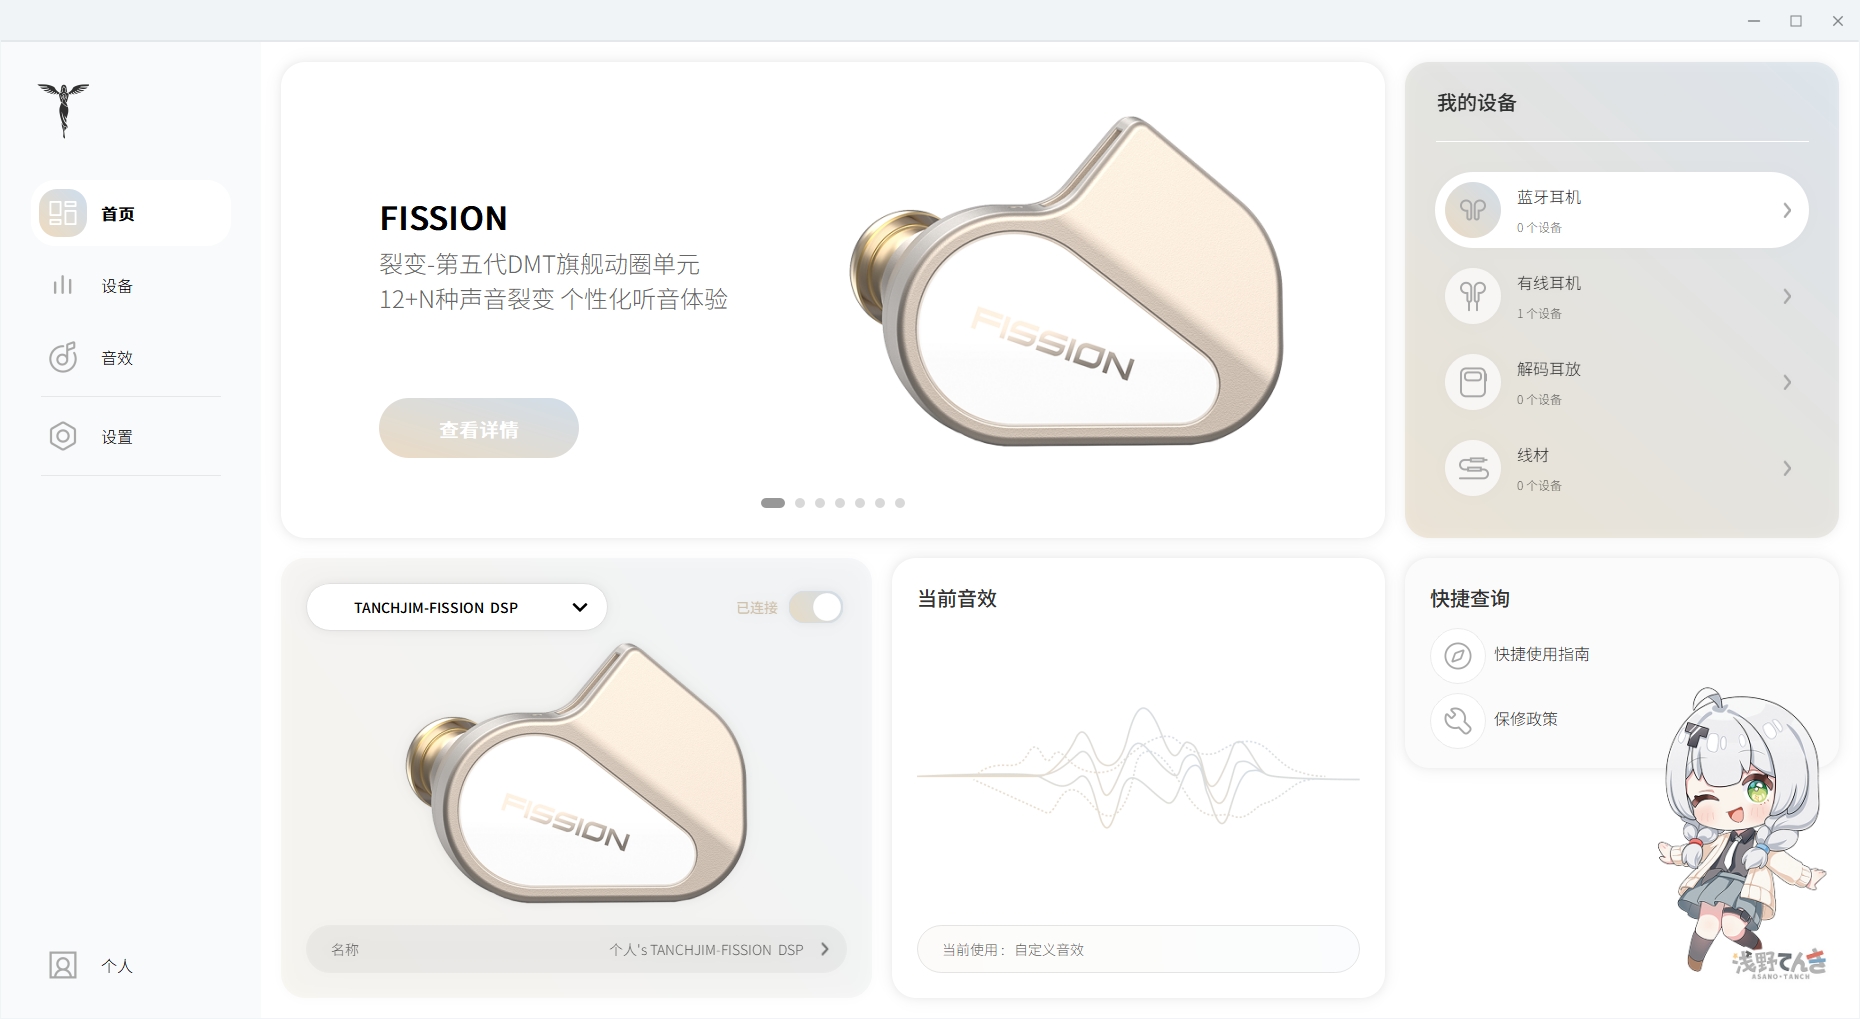Click the 当前使用 自定义音效 field
This screenshot has width=1860, height=1019.
1138,949
